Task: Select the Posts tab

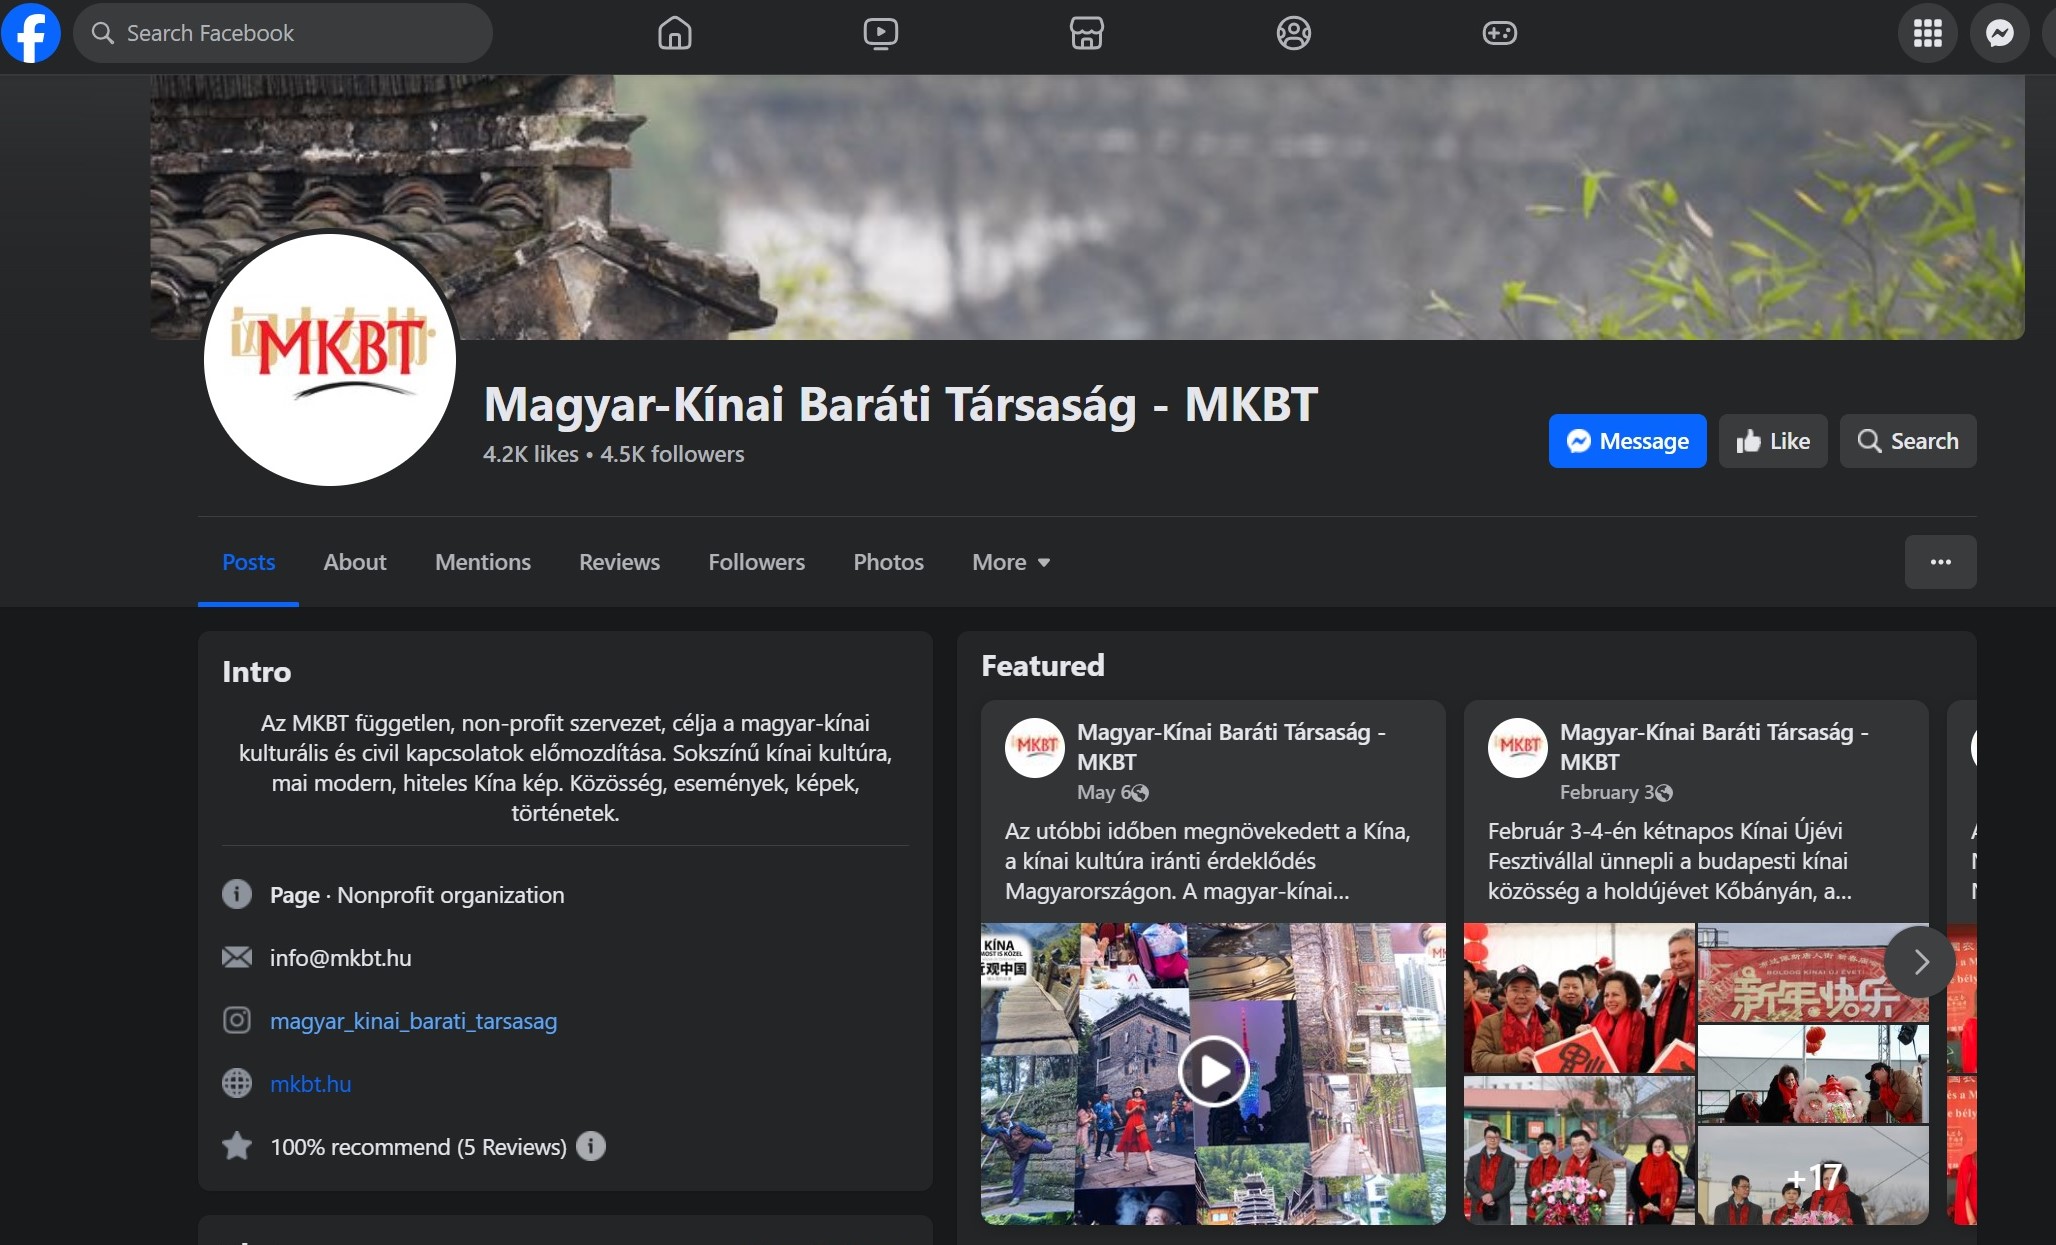Action: click(248, 562)
